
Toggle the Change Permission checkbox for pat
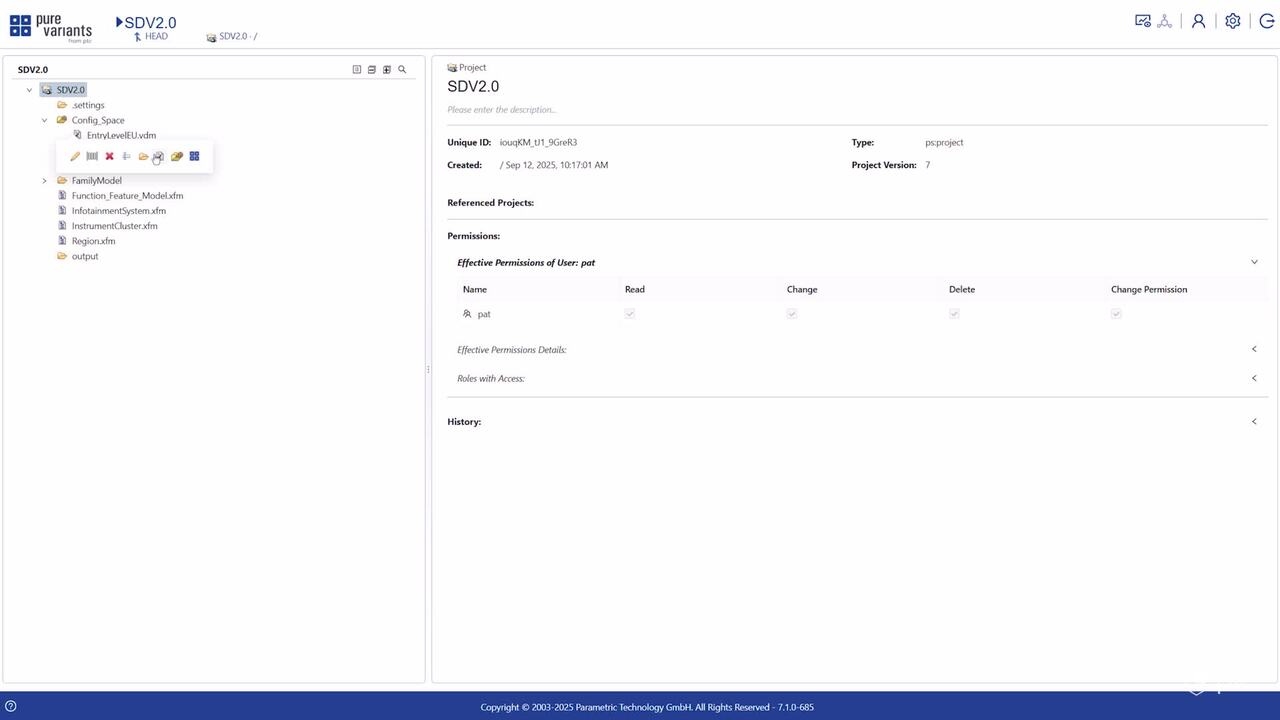pyautogui.click(x=1116, y=314)
